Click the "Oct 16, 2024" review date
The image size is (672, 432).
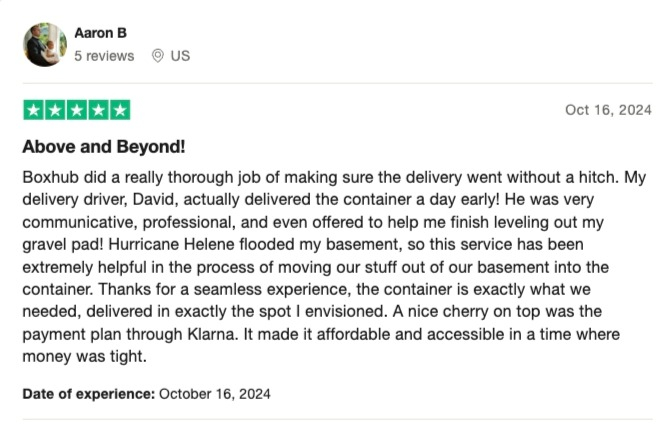click(x=608, y=110)
